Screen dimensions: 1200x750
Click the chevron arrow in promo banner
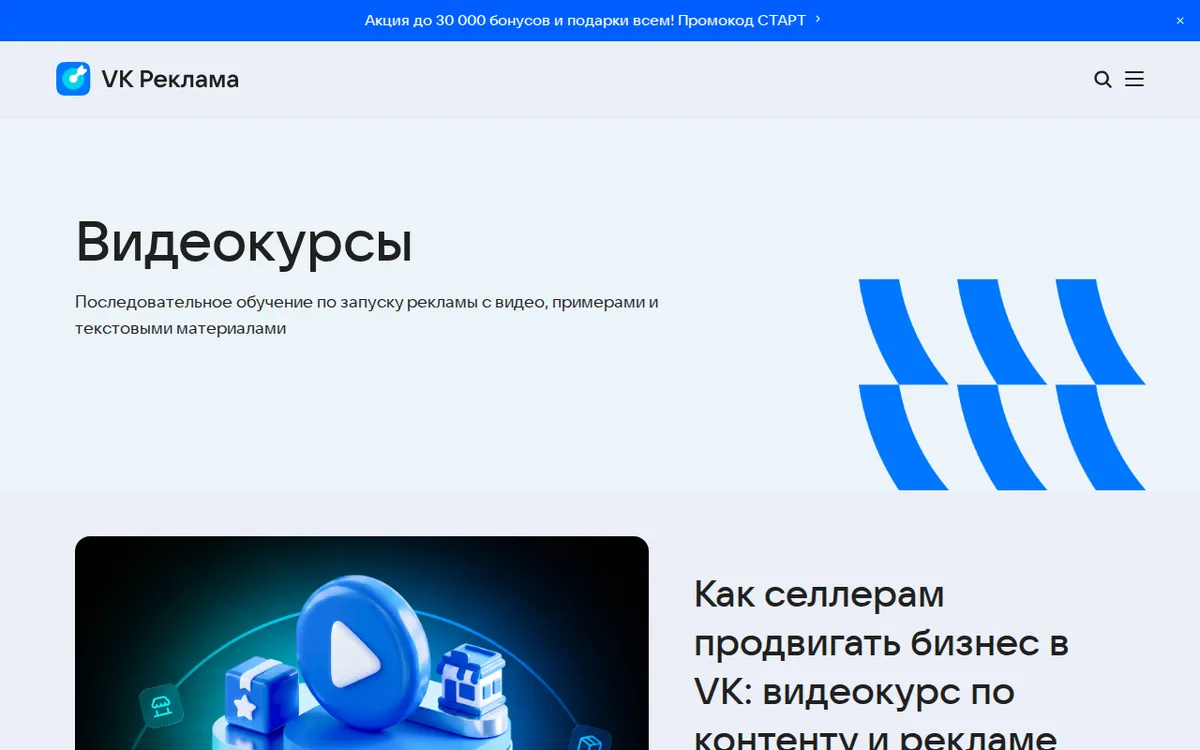point(818,19)
